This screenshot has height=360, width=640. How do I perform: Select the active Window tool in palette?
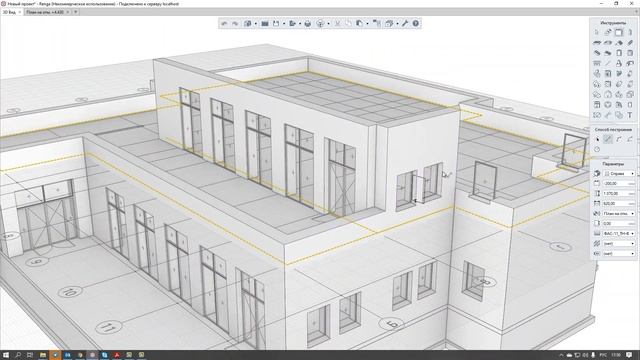pos(619,33)
